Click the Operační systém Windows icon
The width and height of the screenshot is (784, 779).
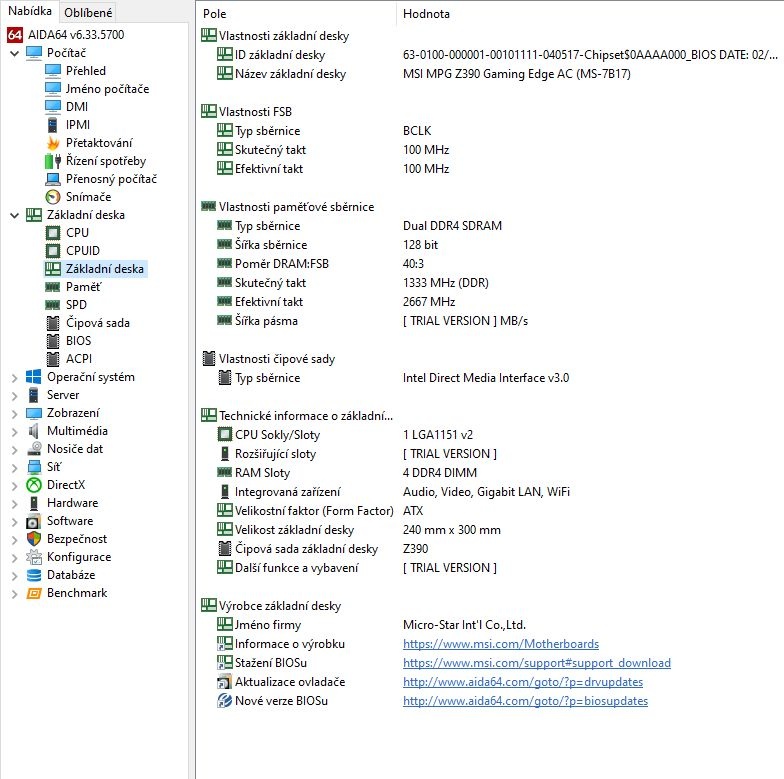34,377
